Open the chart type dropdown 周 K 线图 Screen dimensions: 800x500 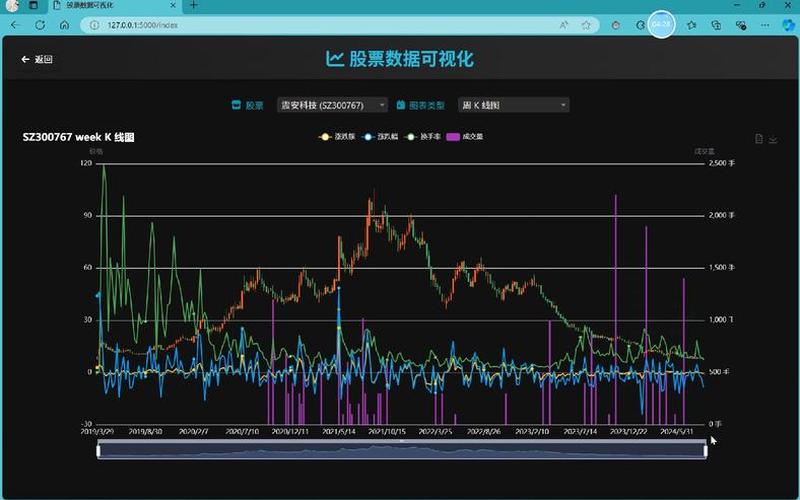513,105
